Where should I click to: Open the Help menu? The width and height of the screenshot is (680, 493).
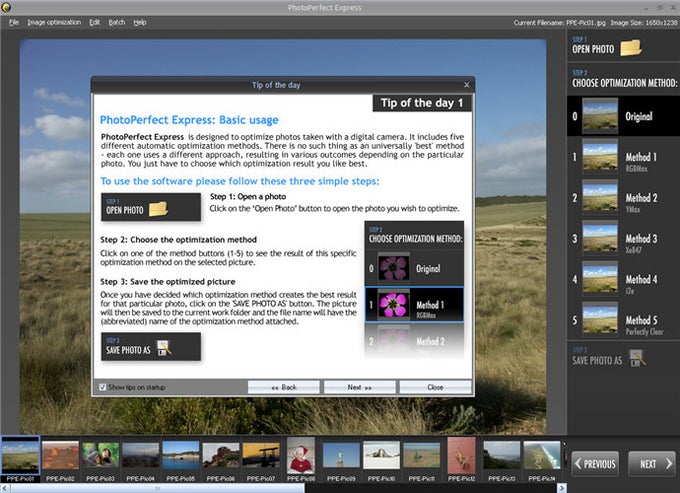click(x=140, y=23)
